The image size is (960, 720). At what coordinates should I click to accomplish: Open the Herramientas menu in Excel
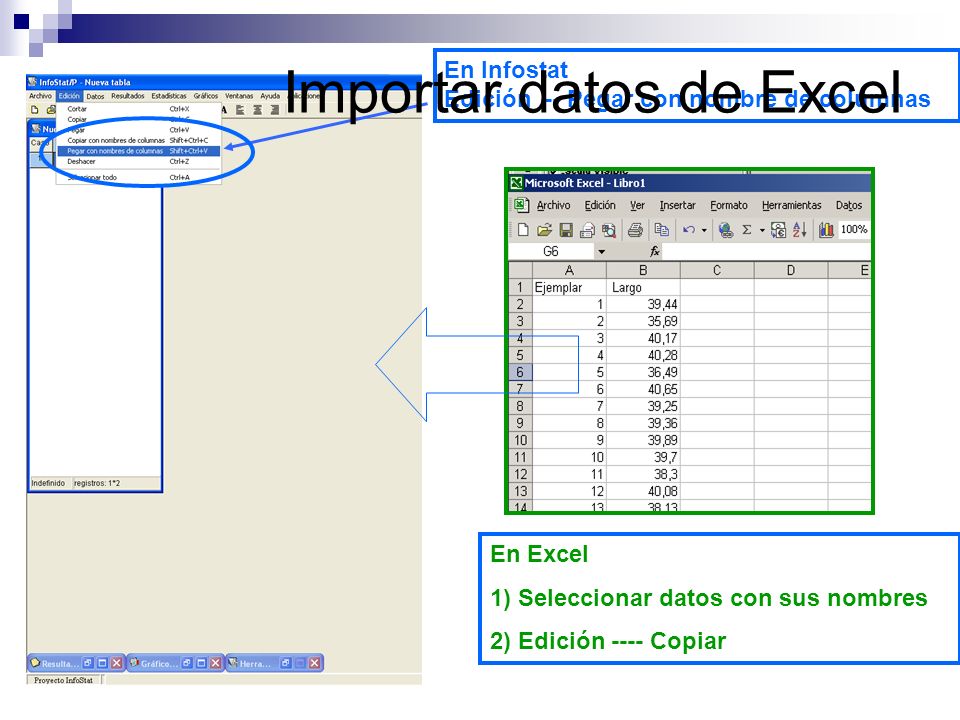tap(792, 206)
